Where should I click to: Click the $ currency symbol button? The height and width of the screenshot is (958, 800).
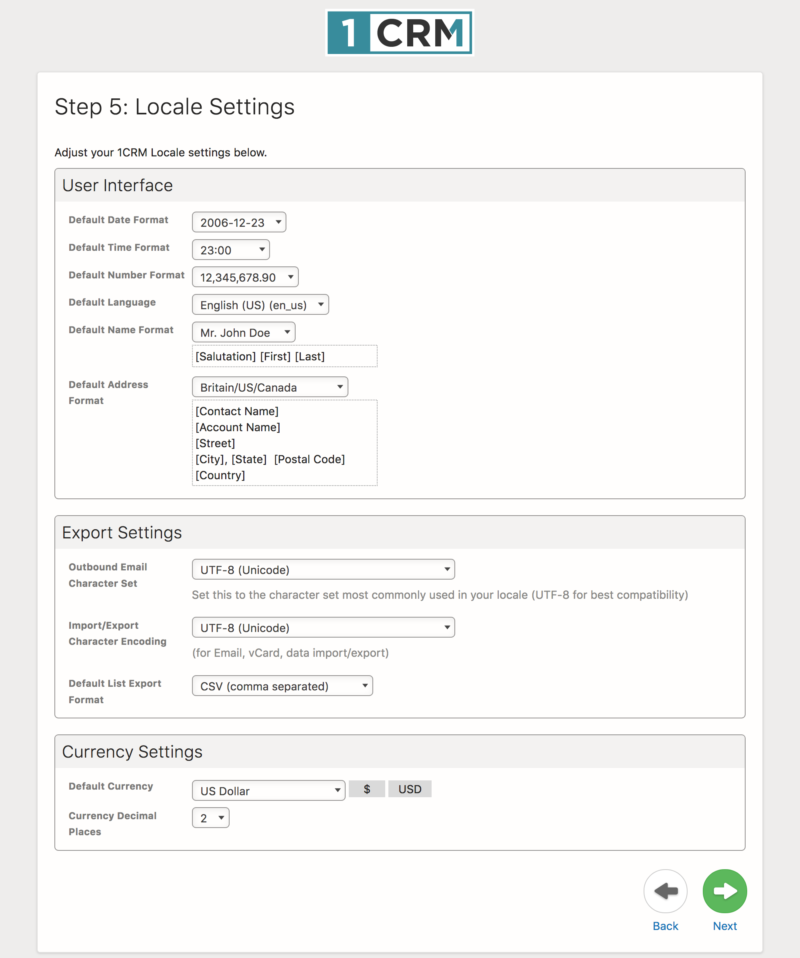(366, 788)
